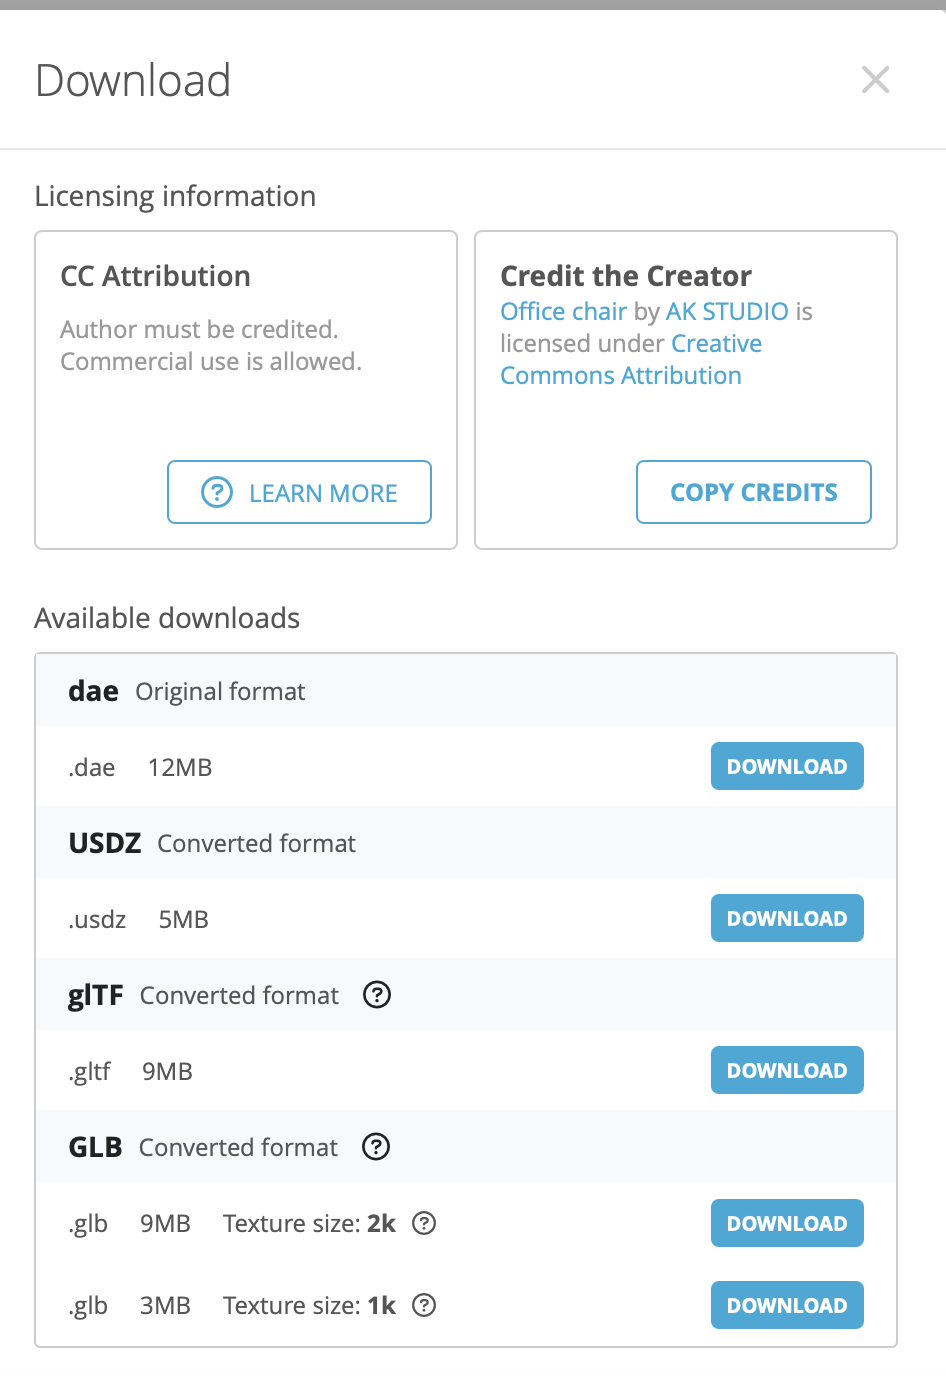The height and width of the screenshot is (1376, 946).
Task: Click the help icon next to glTF Converted format
Action: click(x=377, y=995)
